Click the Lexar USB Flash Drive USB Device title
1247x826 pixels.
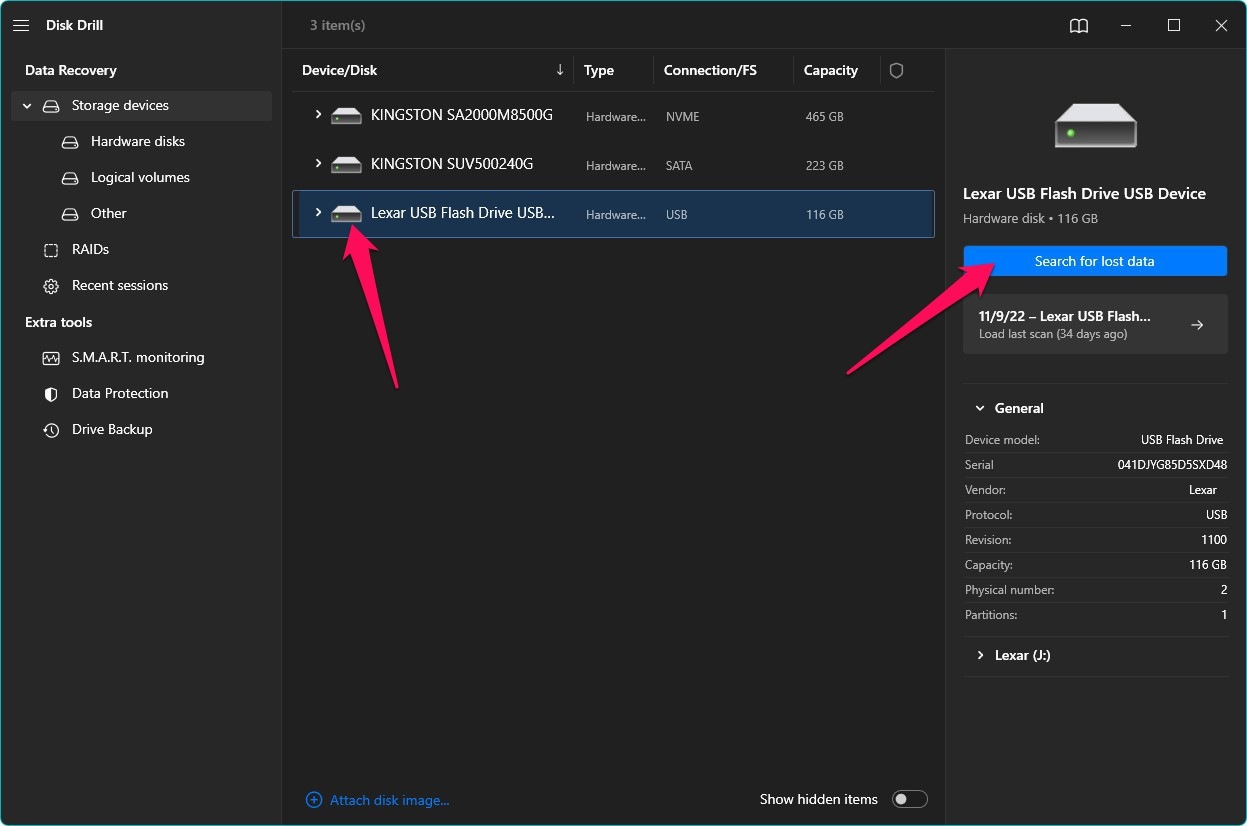coord(1084,194)
